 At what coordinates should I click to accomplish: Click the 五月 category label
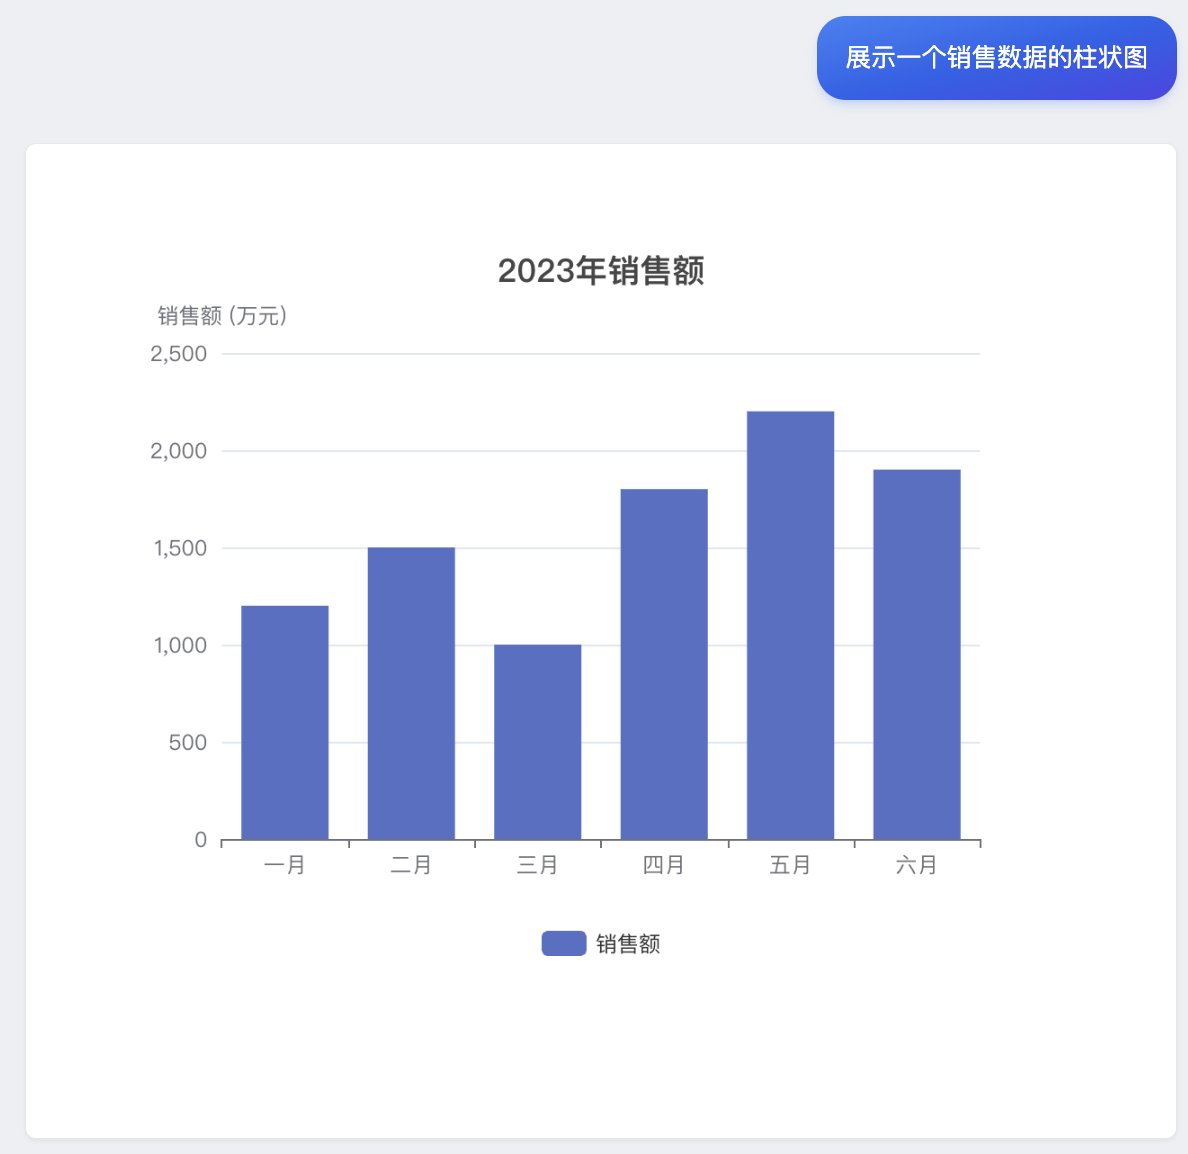[790, 865]
